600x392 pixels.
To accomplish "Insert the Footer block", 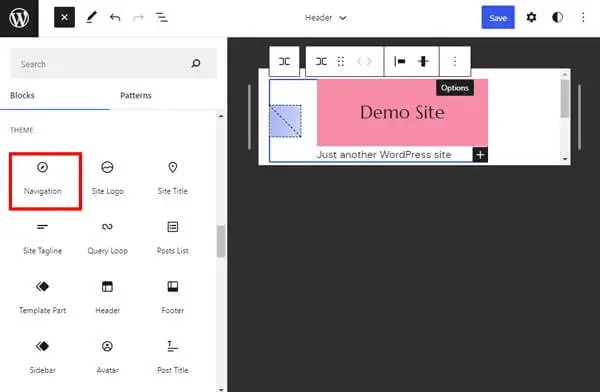I will click(173, 298).
